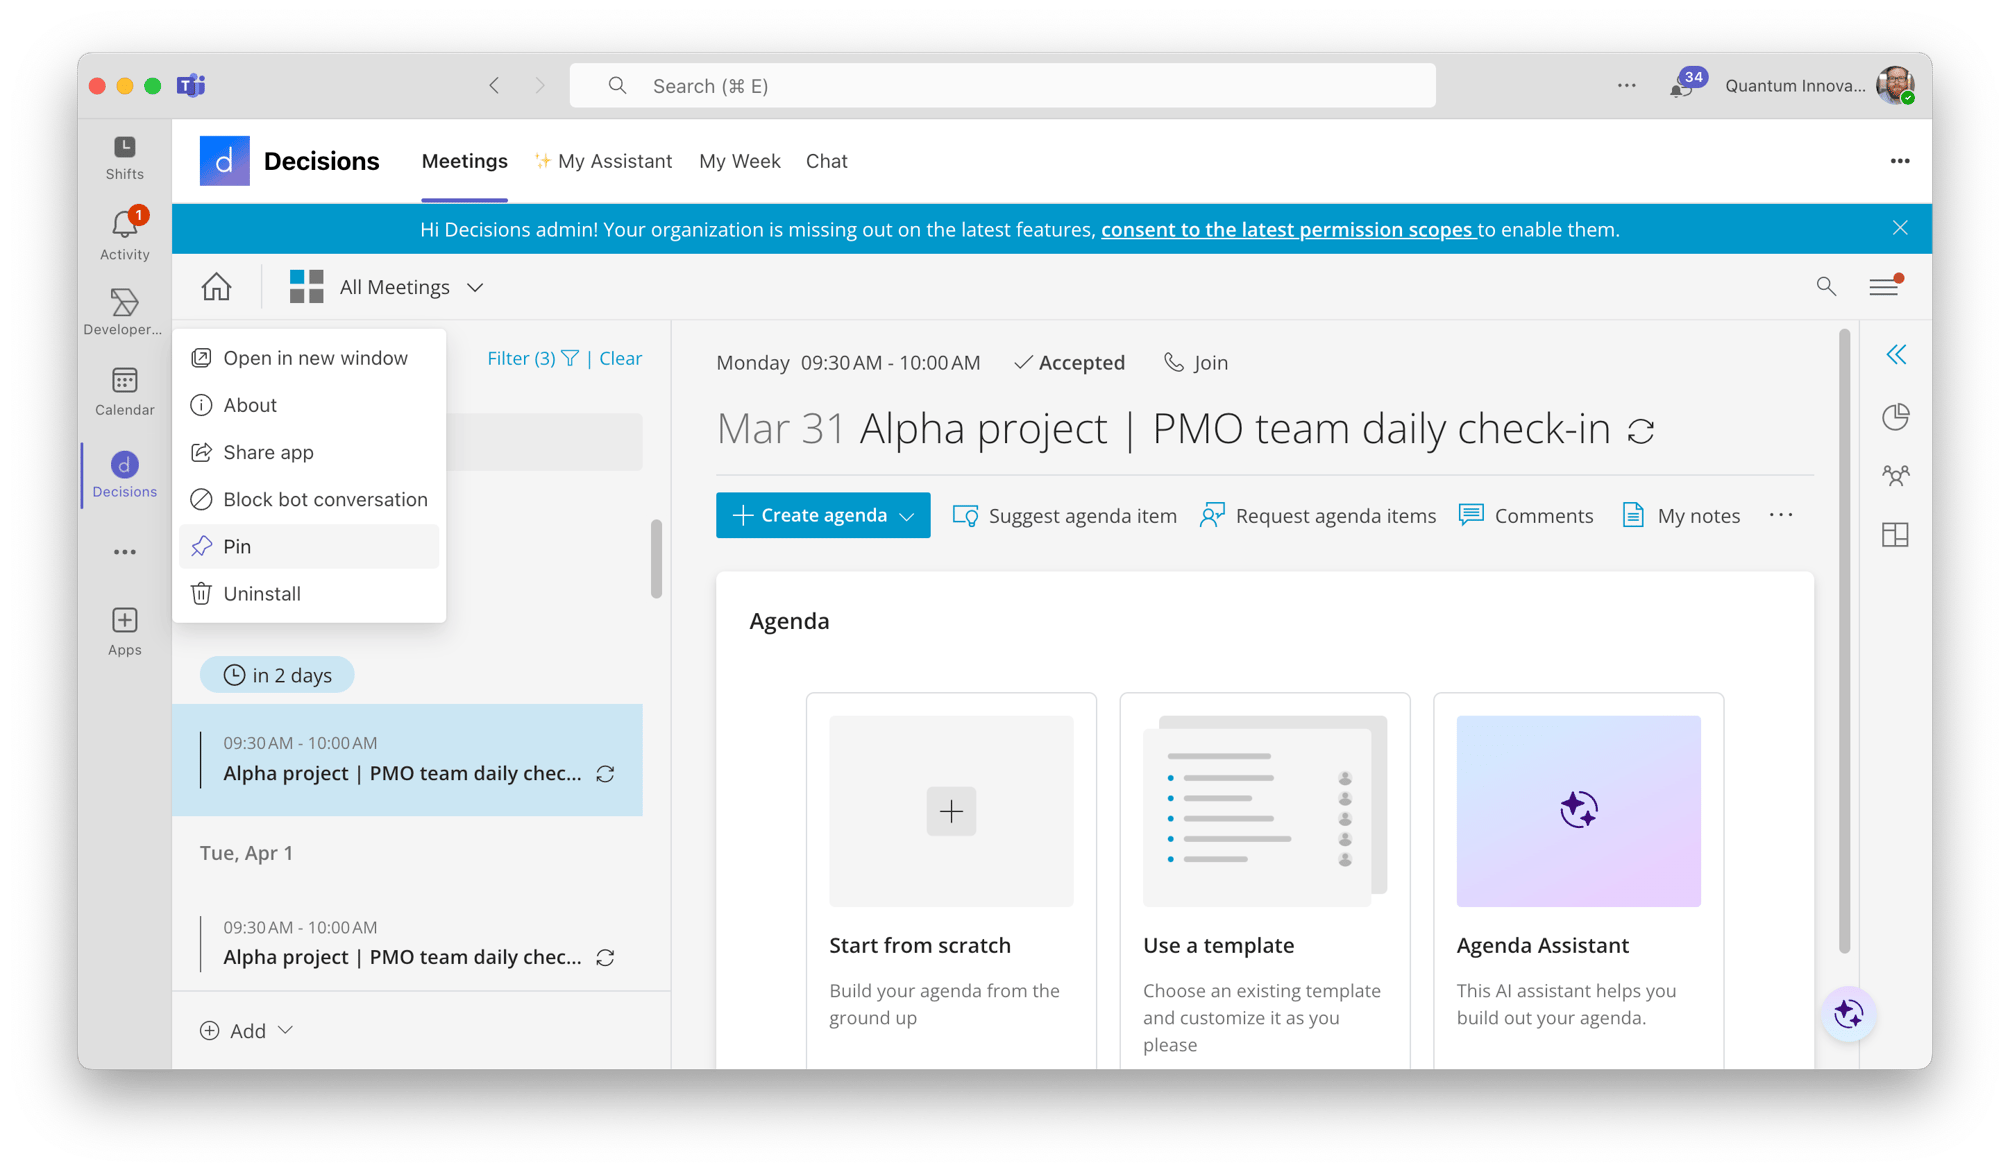Click consent to the latest permission scopes link

click(x=1288, y=229)
